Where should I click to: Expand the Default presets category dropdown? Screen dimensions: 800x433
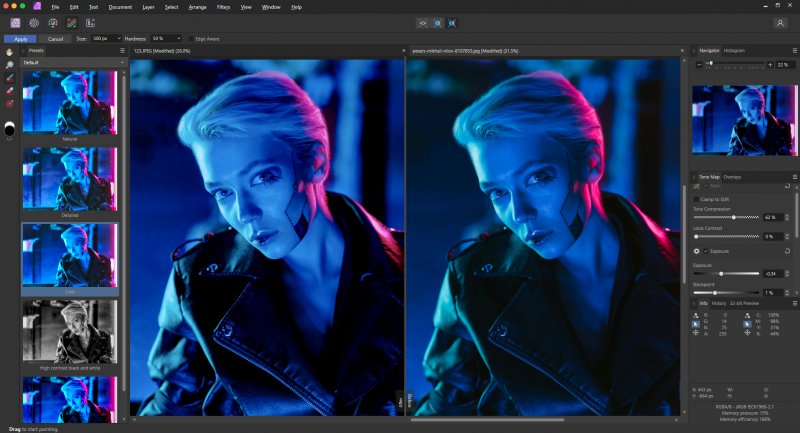pos(73,62)
